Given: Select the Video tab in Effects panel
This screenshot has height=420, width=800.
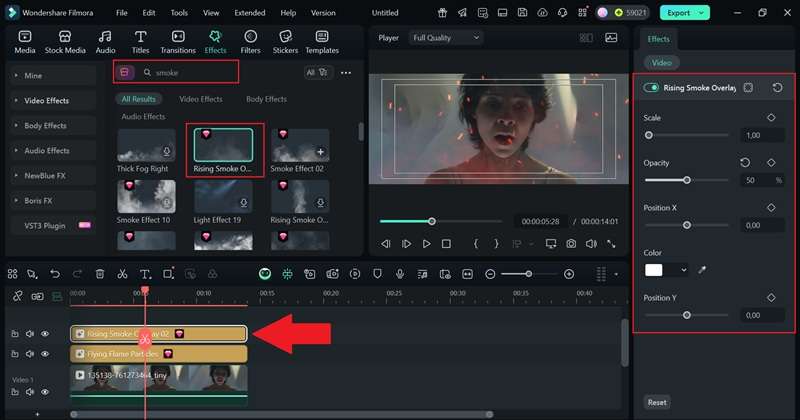Looking at the screenshot, I should [x=661, y=63].
